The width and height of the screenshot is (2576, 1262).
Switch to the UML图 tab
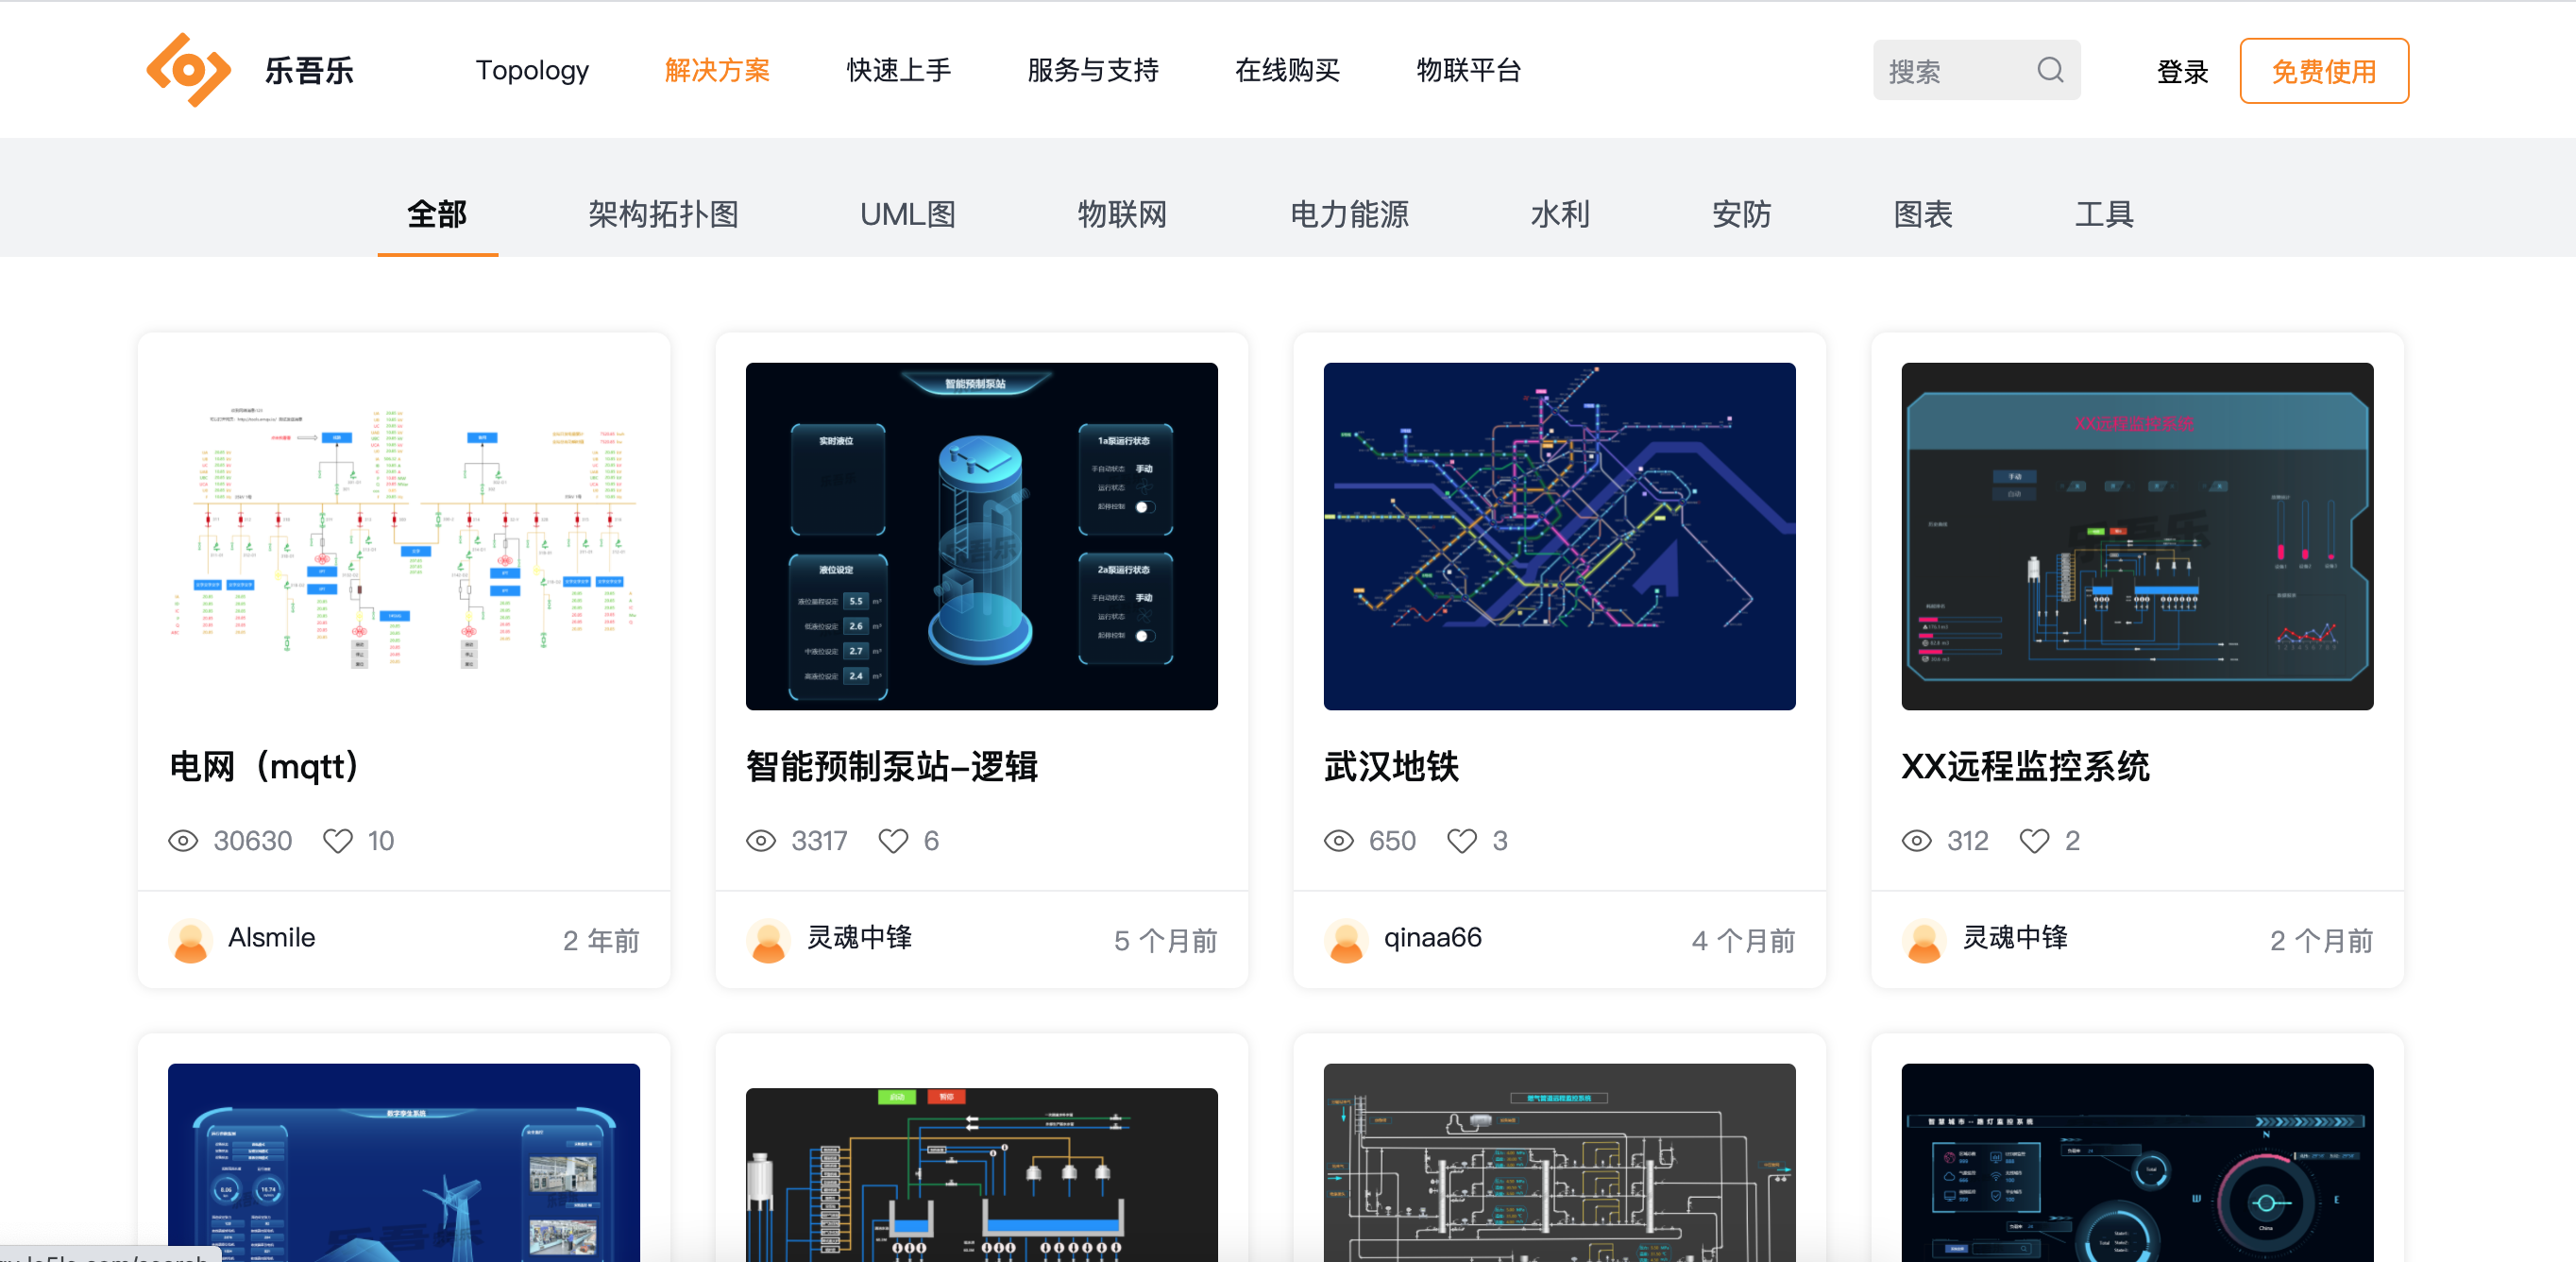[907, 214]
